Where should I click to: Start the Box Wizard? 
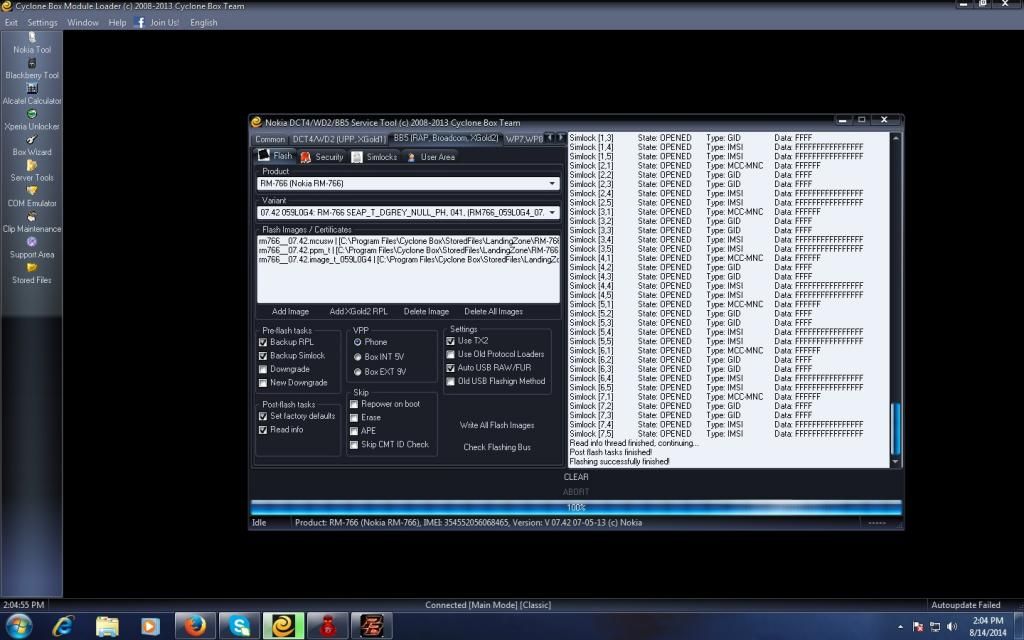pos(31,146)
